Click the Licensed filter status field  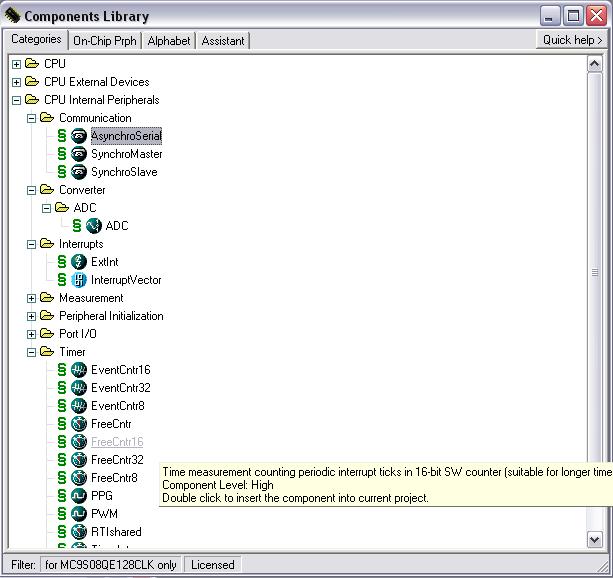pos(212,565)
